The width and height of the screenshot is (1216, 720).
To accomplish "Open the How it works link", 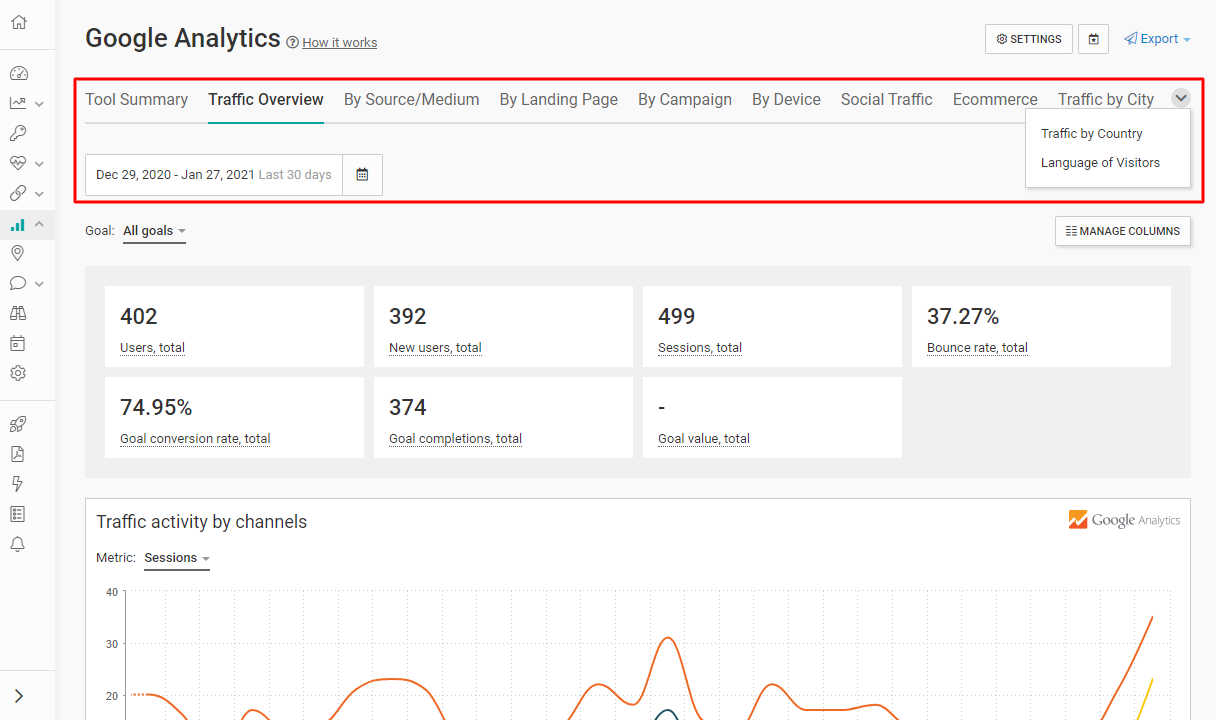I will coord(340,43).
